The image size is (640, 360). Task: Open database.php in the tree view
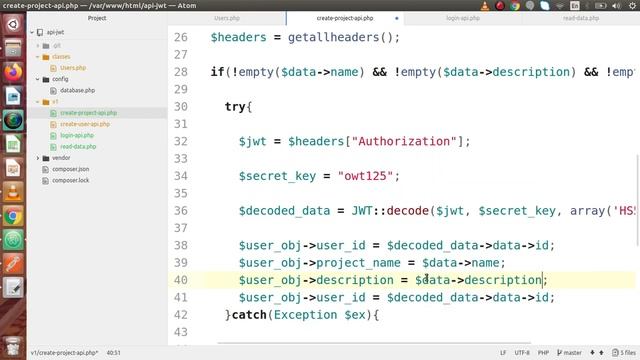pos(78,90)
